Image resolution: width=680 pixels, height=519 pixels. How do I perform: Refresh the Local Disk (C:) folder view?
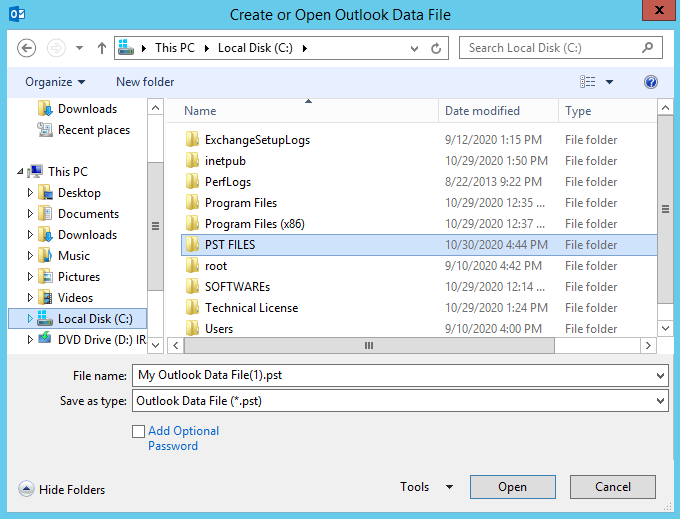click(x=436, y=48)
